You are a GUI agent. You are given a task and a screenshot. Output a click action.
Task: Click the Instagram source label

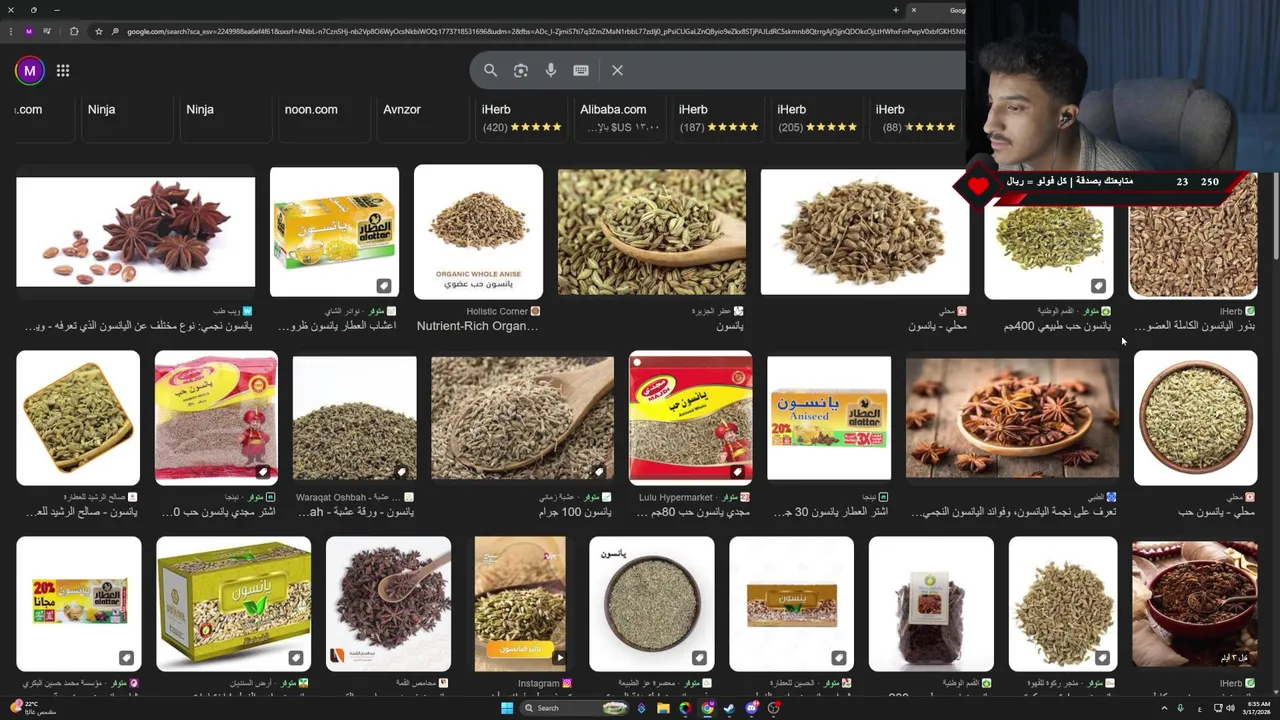(538, 683)
